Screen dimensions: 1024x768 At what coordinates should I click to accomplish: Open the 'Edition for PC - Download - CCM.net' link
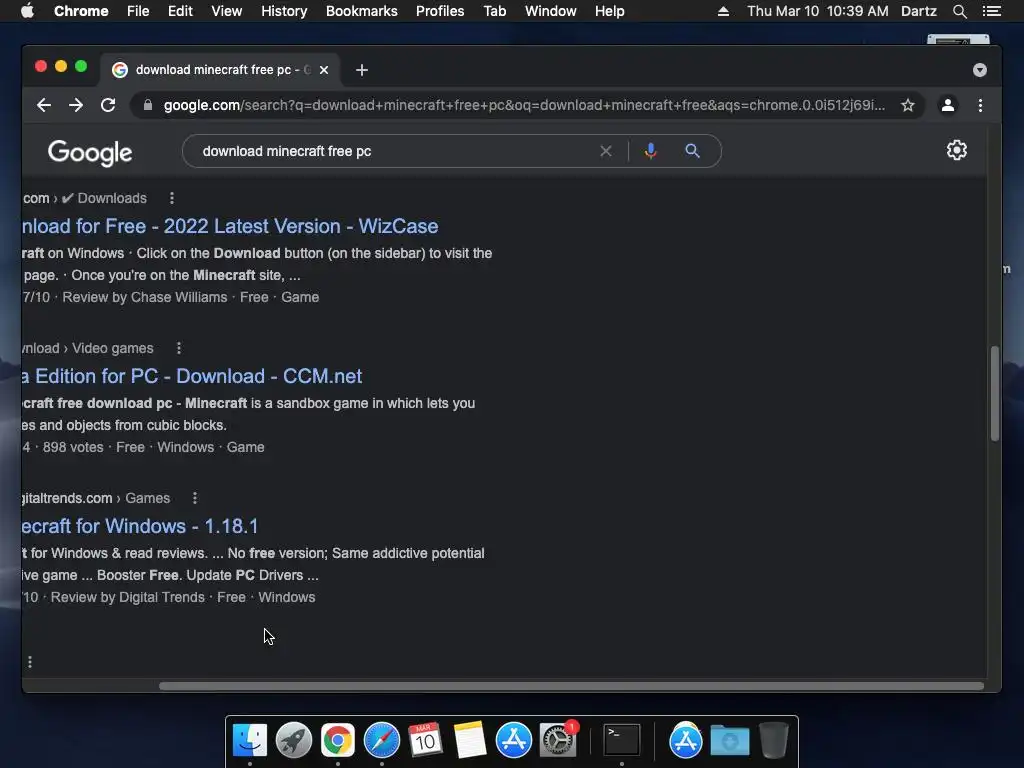coord(192,376)
